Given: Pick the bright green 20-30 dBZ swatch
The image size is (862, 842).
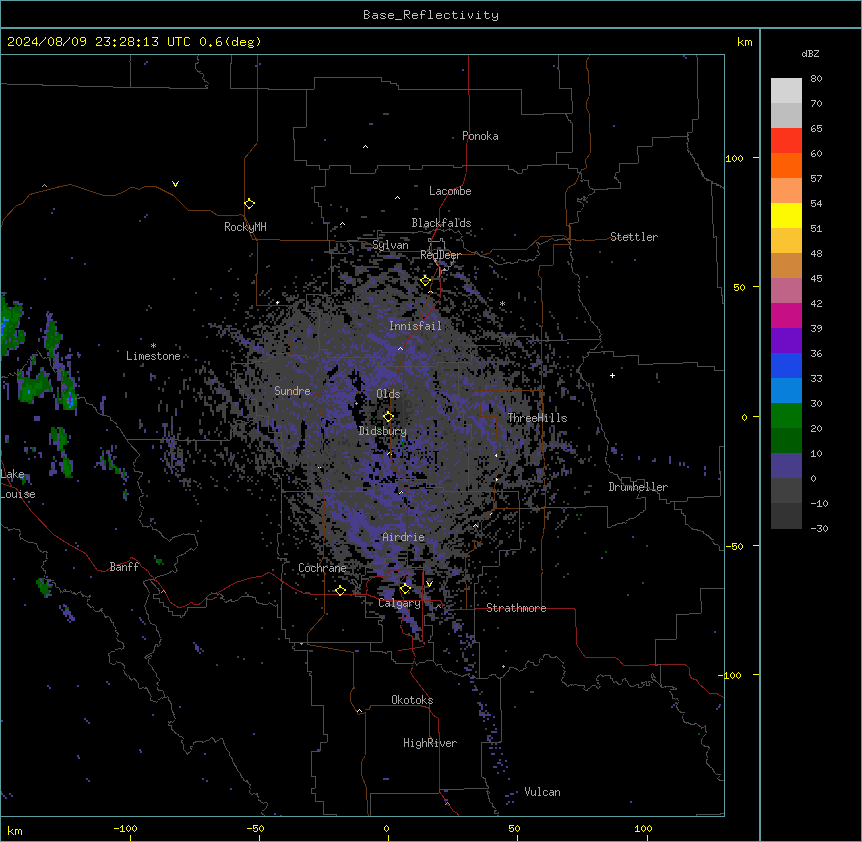Looking at the screenshot, I should [786, 416].
